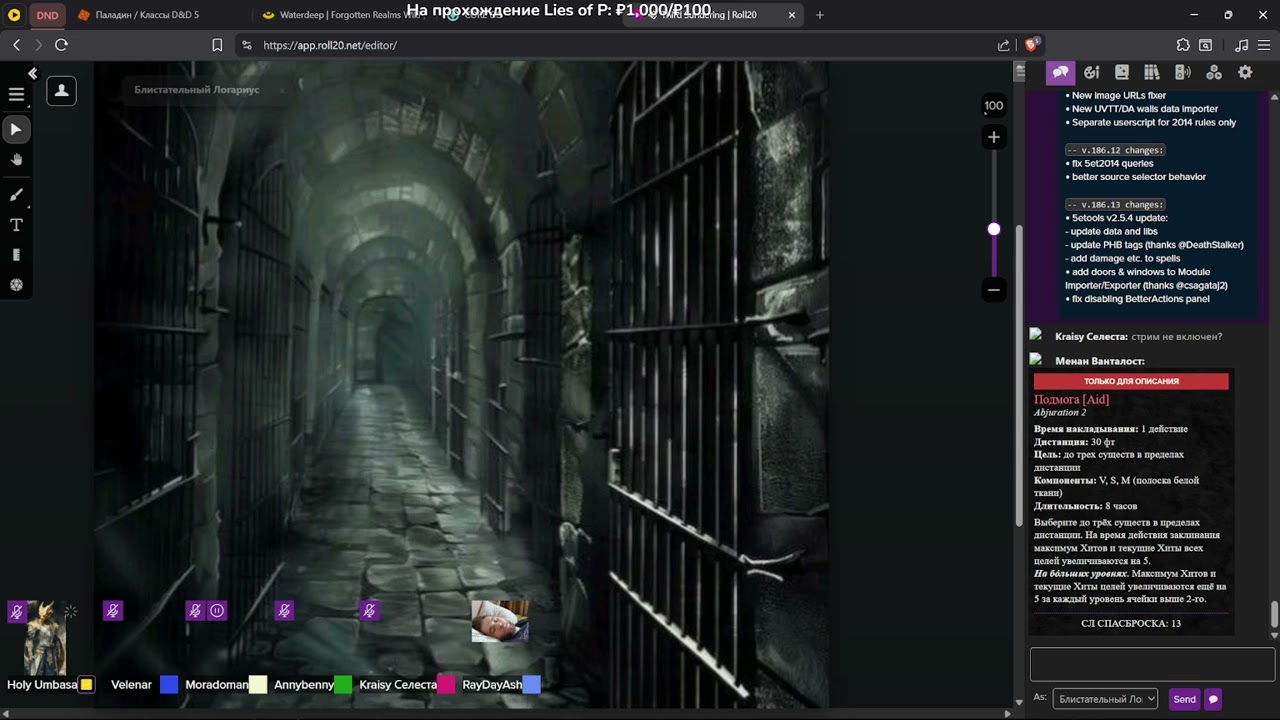Click the zoom level slider handle
This screenshot has height=720, width=1280.
(x=993, y=229)
